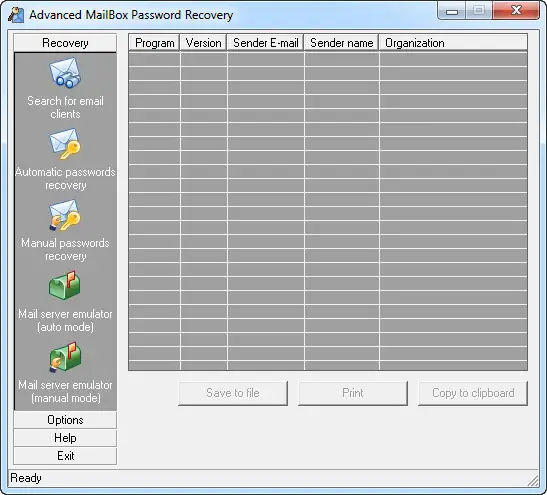The height and width of the screenshot is (495, 547).
Task: Select the Exit sidebar section
Action: [x=65, y=456]
